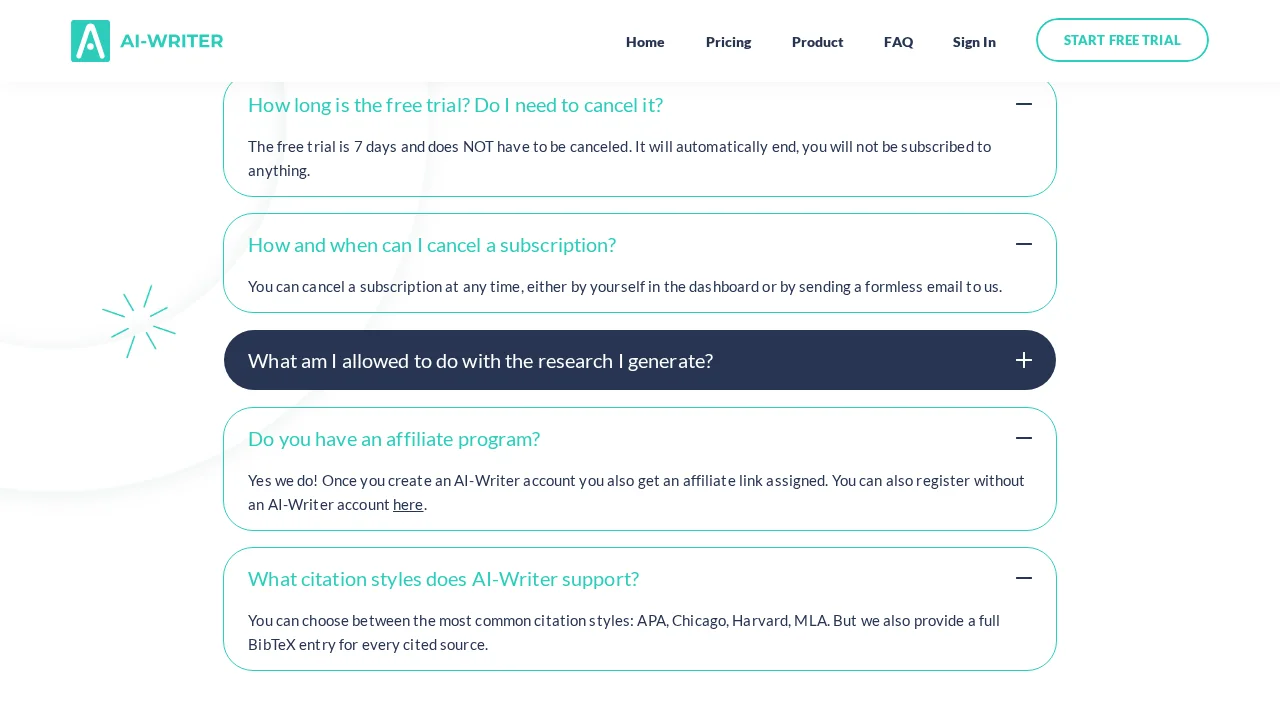Select Sign In in the navigation
Viewport: 1280px width, 720px height.
[x=974, y=42]
